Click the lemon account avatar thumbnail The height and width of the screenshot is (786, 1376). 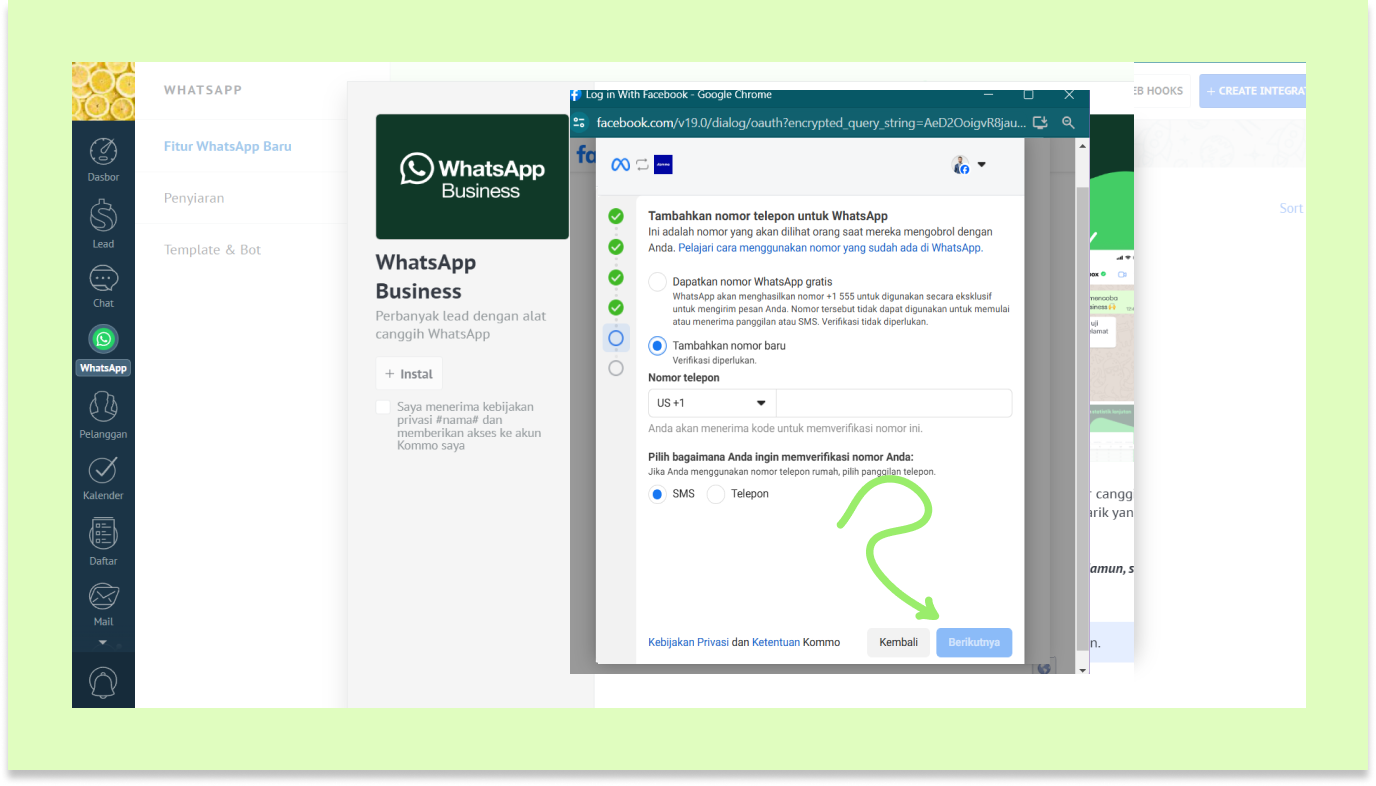[x=103, y=91]
